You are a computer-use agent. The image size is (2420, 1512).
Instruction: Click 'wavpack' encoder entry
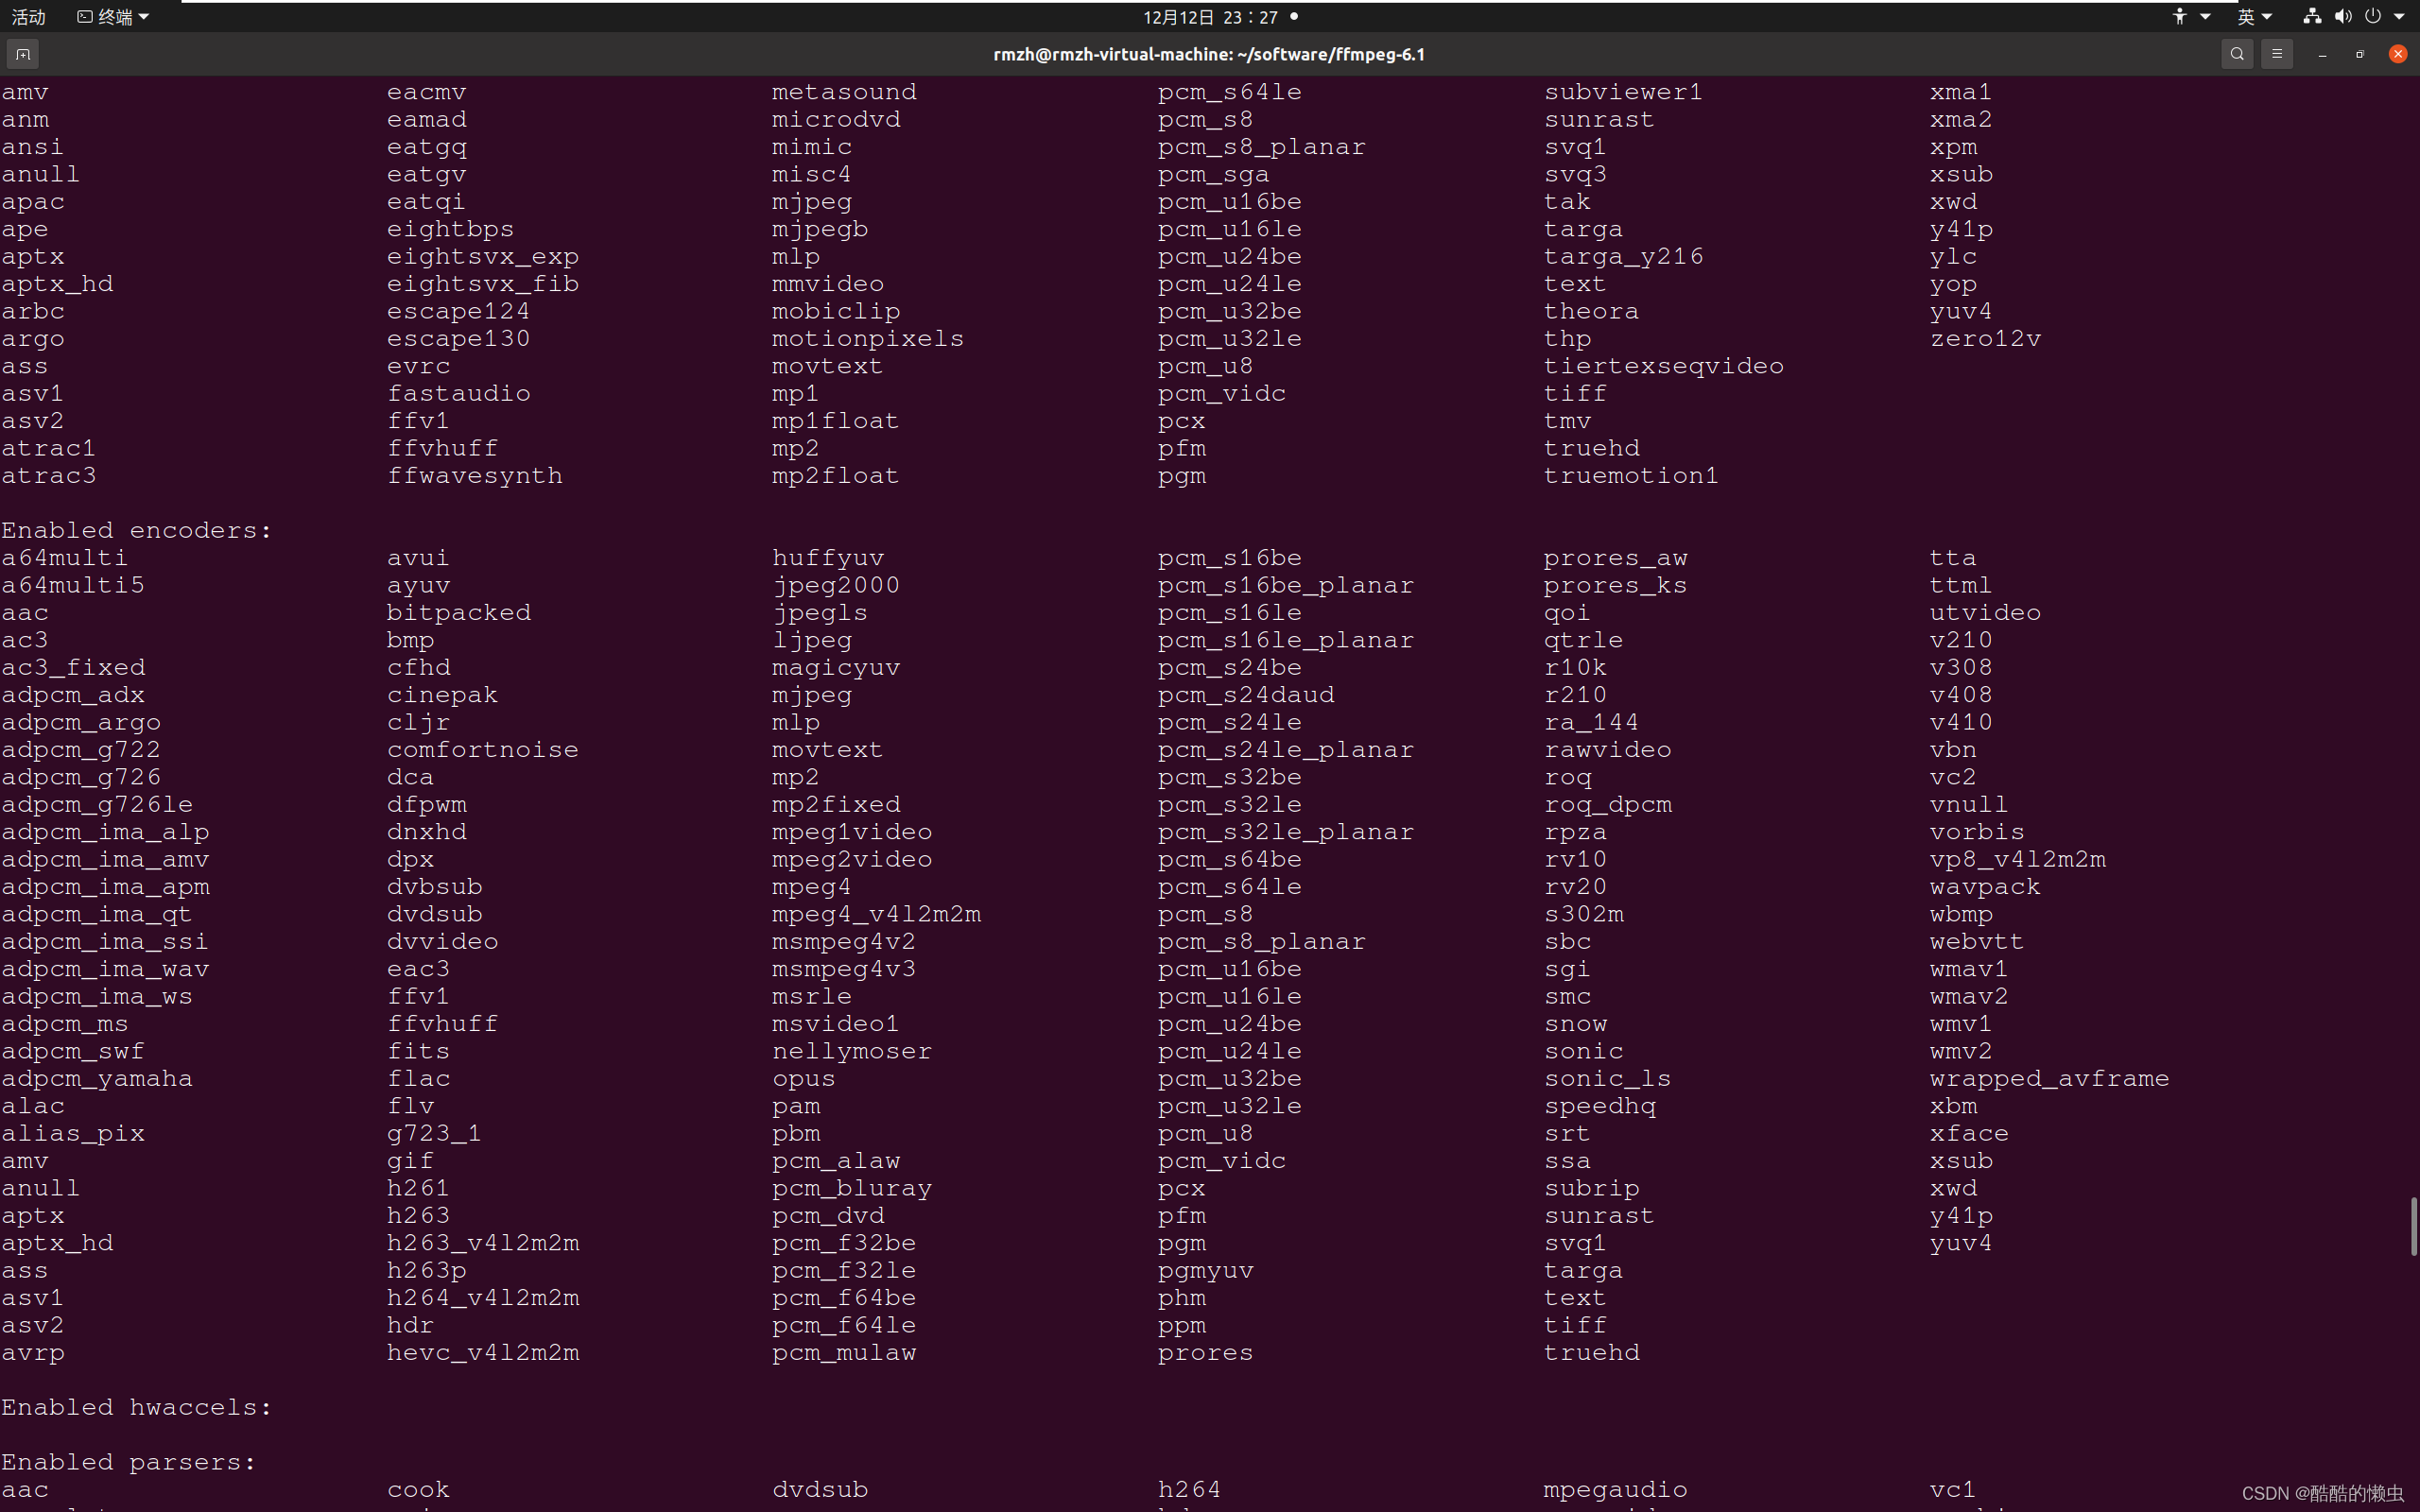click(1986, 887)
